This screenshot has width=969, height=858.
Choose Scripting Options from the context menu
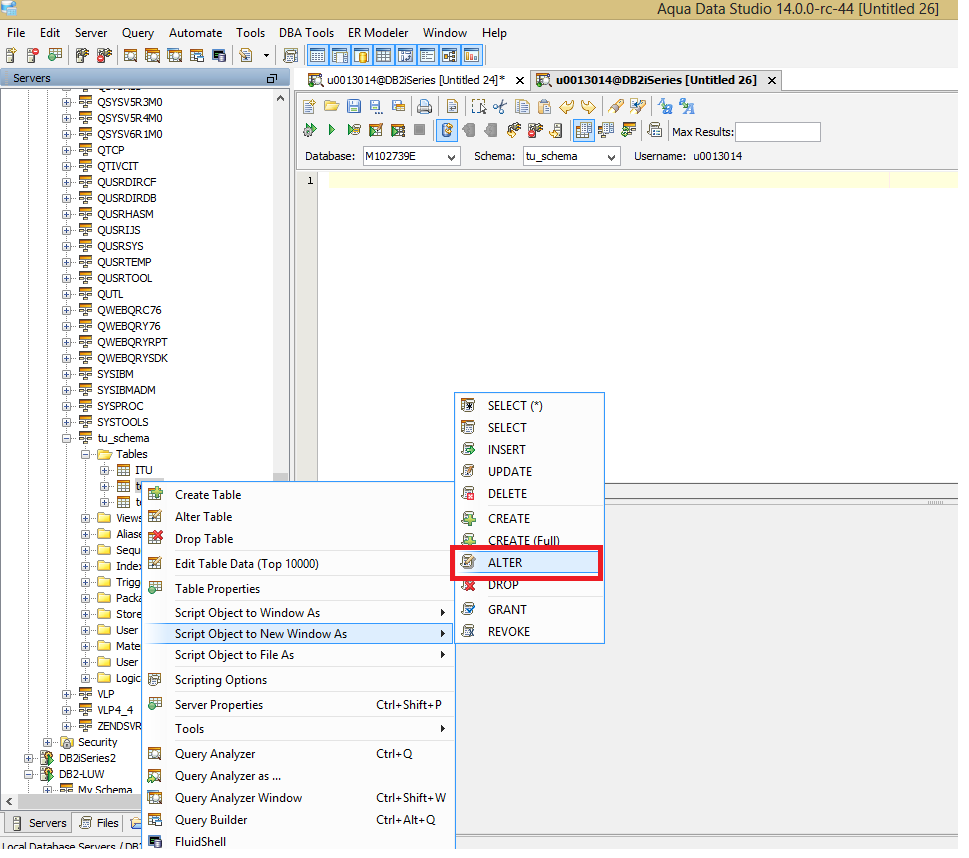pyautogui.click(x=299, y=679)
